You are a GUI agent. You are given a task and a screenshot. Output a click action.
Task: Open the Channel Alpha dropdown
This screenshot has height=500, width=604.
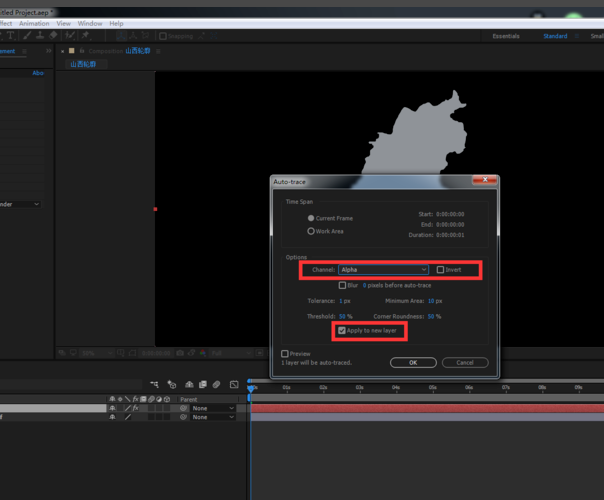(383, 270)
